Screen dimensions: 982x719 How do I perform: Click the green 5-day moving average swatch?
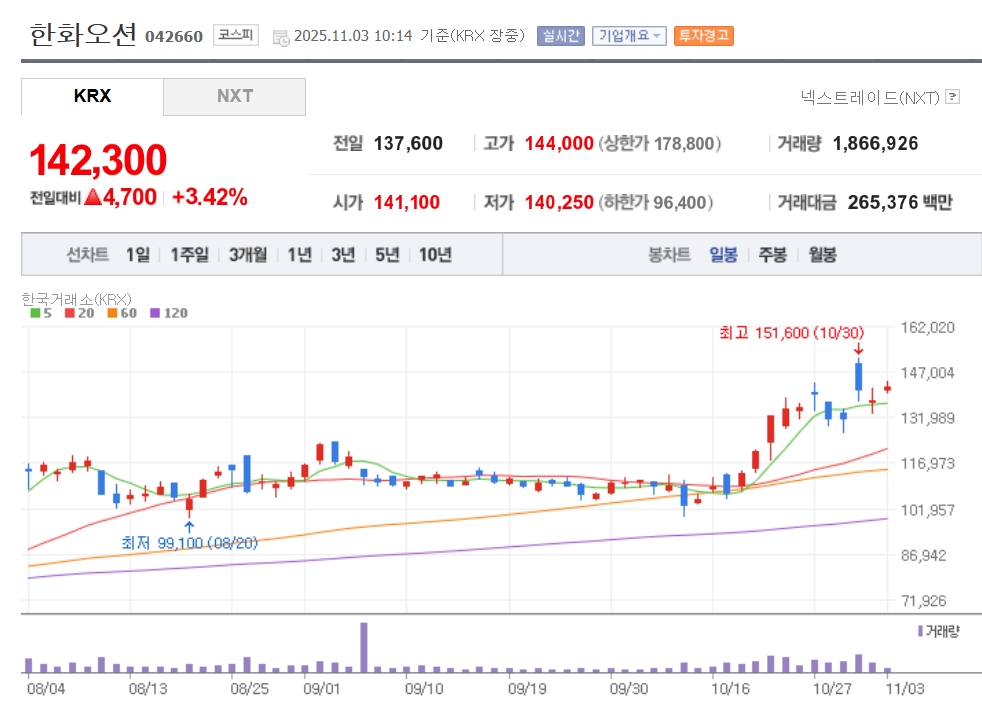tap(35, 313)
